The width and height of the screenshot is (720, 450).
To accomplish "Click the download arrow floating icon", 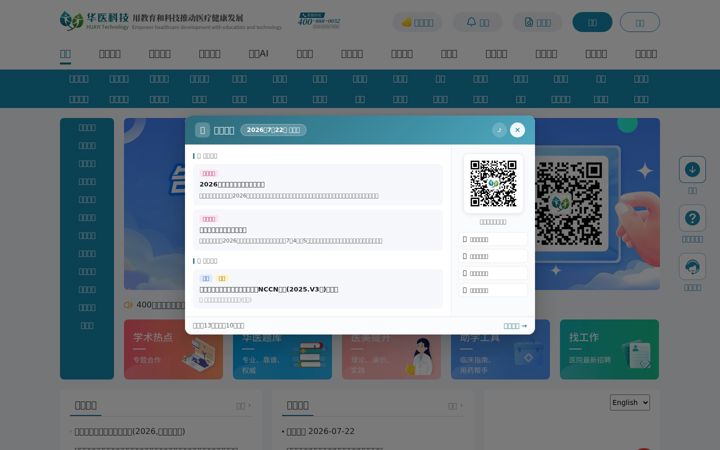I will coord(692,169).
